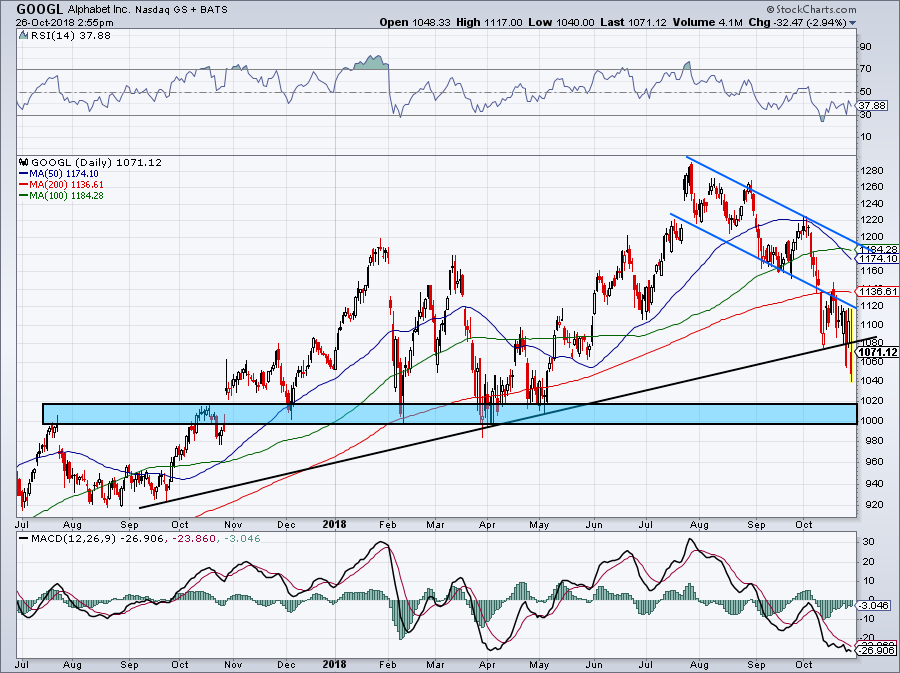900x673 pixels.
Task: Click the 1184.28 price tag on right axis
Action: (879, 249)
